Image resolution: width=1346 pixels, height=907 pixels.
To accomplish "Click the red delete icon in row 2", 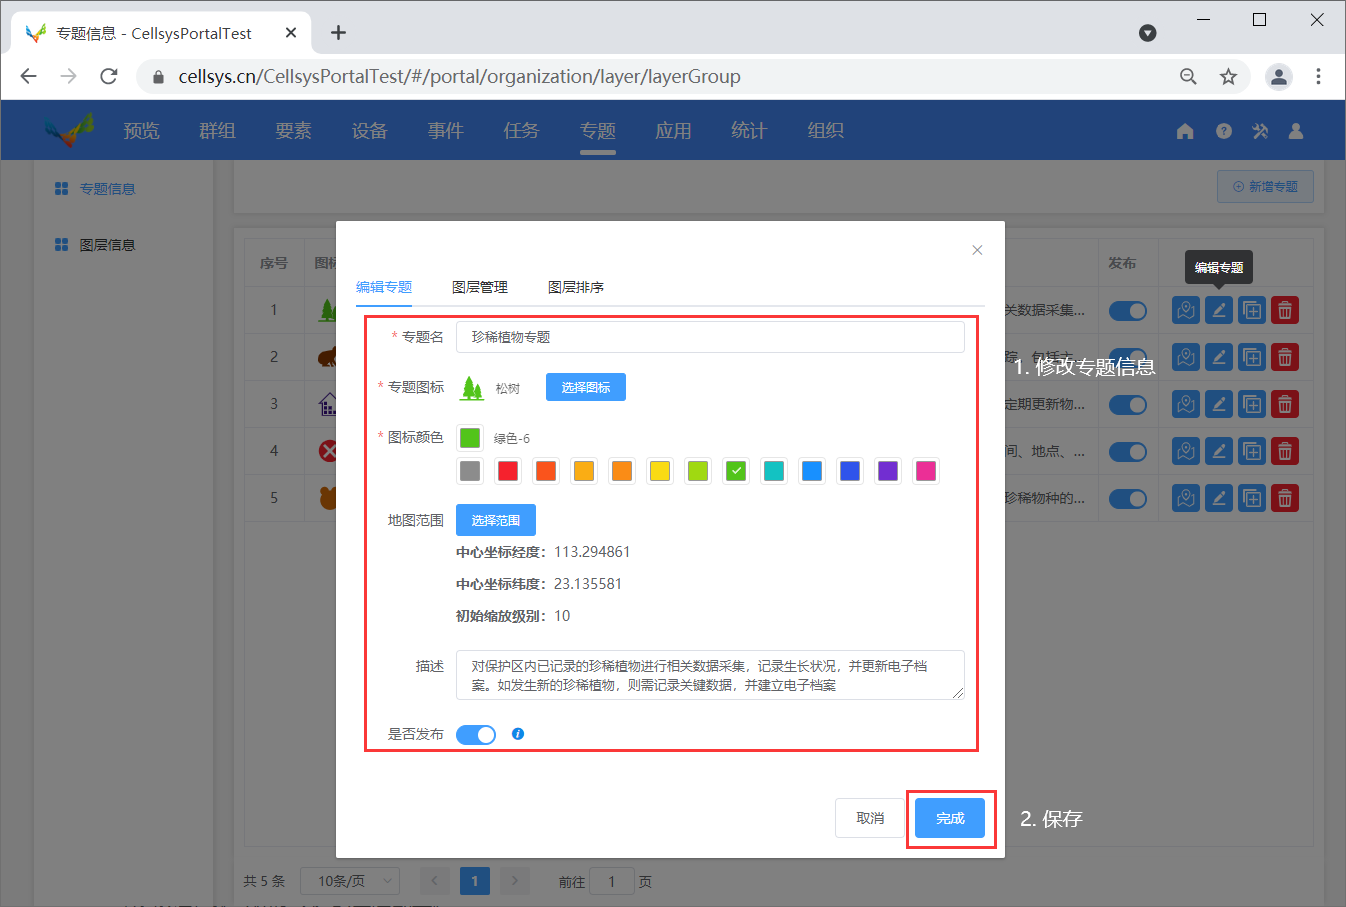I will [1285, 358].
